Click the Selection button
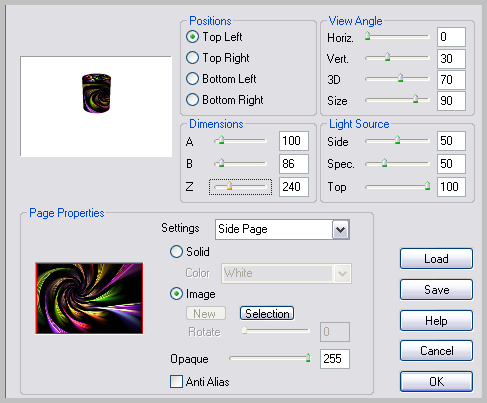This screenshot has height=403, width=487. [267, 313]
